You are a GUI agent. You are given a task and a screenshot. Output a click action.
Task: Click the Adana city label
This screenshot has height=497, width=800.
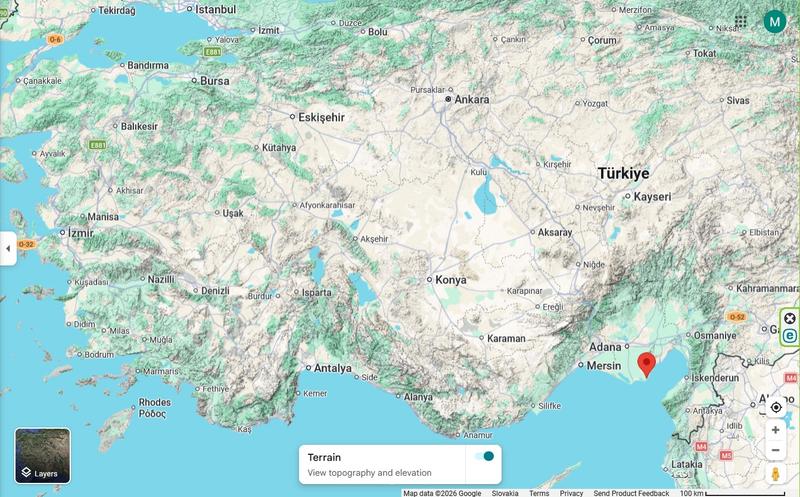605,347
